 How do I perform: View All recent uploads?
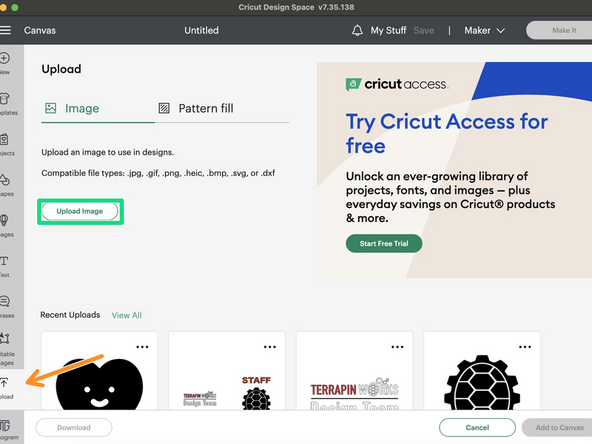point(126,315)
